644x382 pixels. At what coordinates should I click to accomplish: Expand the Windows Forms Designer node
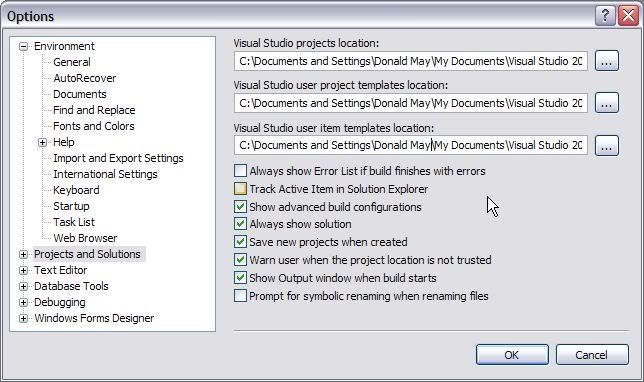(23, 318)
